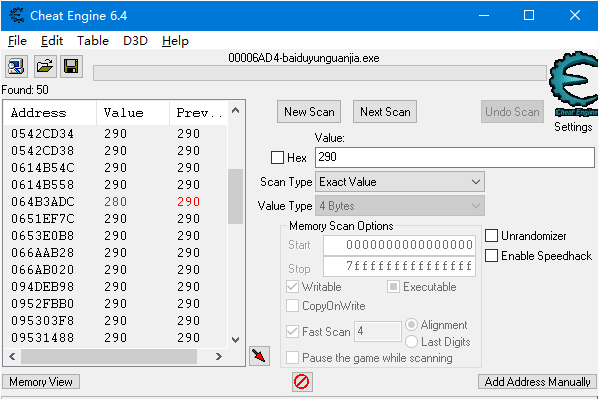
Task: Click the red arrow add-to-list icon
Action: tap(259, 356)
